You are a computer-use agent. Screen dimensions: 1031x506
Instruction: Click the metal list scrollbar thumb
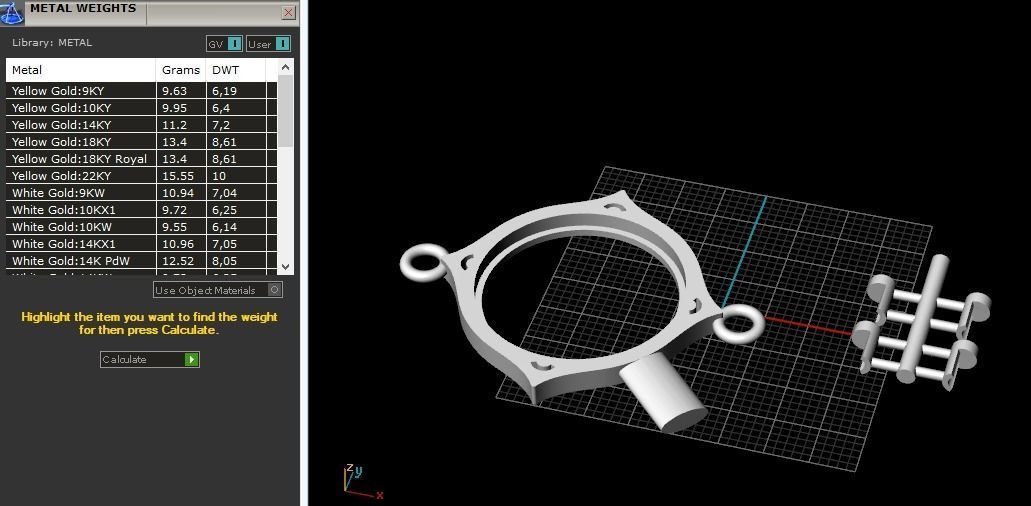coord(285,110)
